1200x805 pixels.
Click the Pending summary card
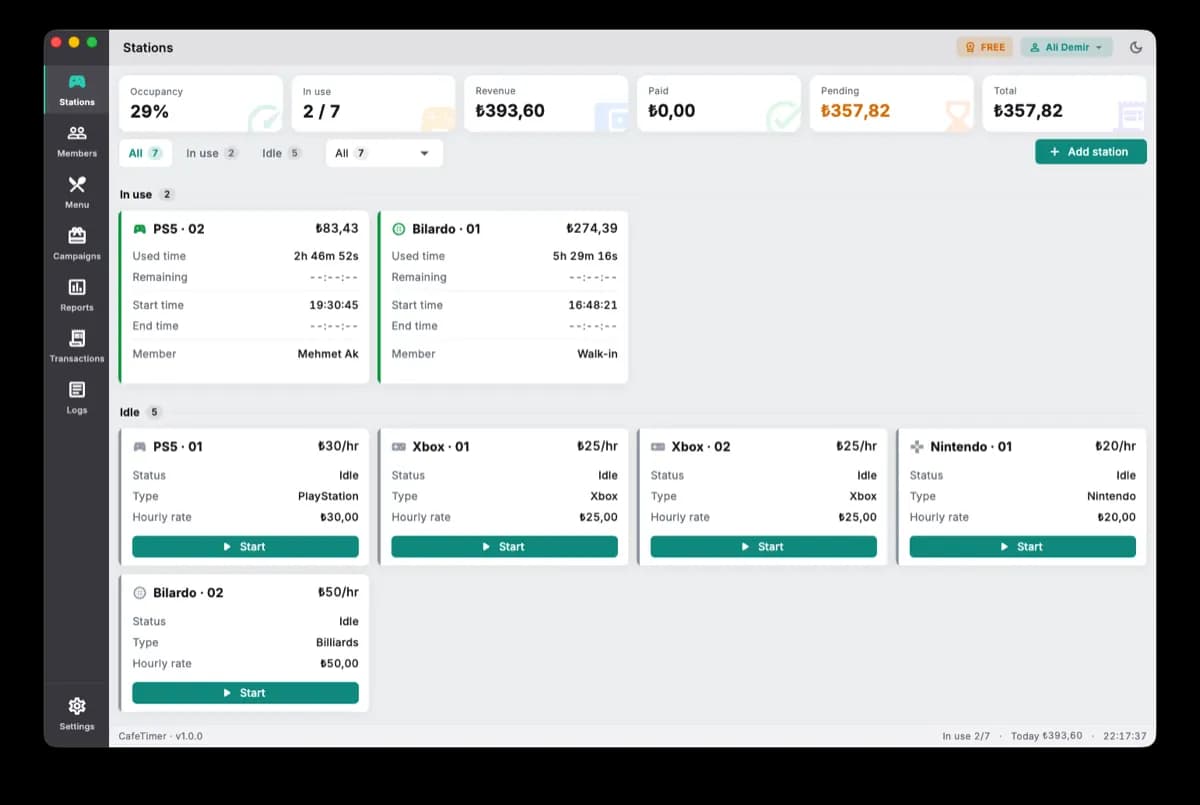(x=891, y=104)
